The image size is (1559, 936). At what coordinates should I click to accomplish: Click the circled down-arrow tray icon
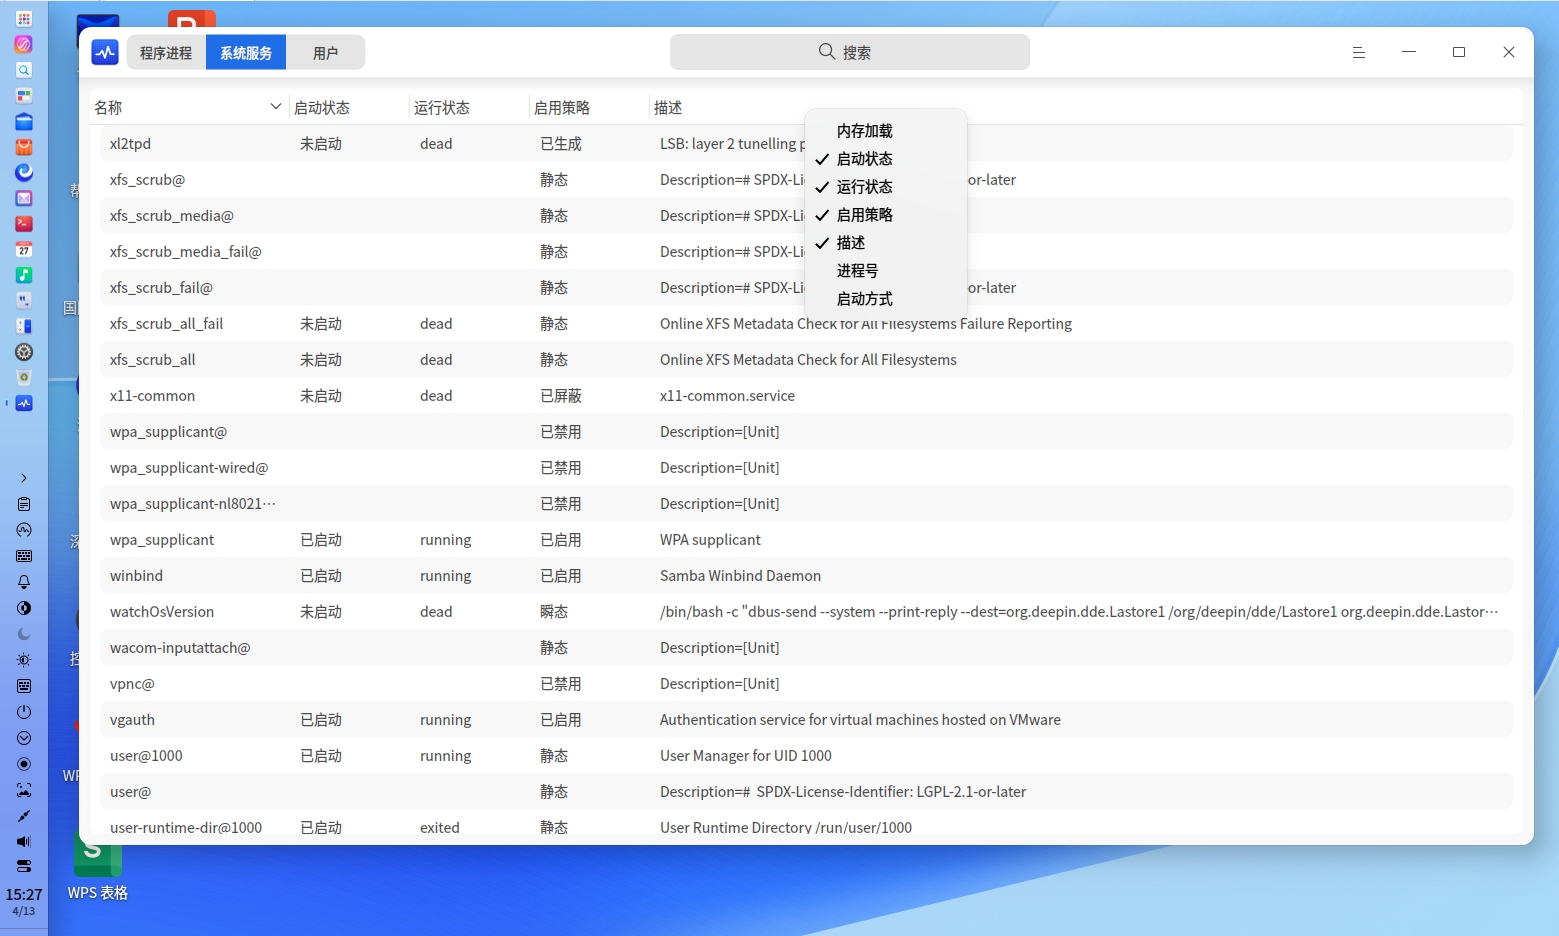pyautogui.click(x=24, y=738)
